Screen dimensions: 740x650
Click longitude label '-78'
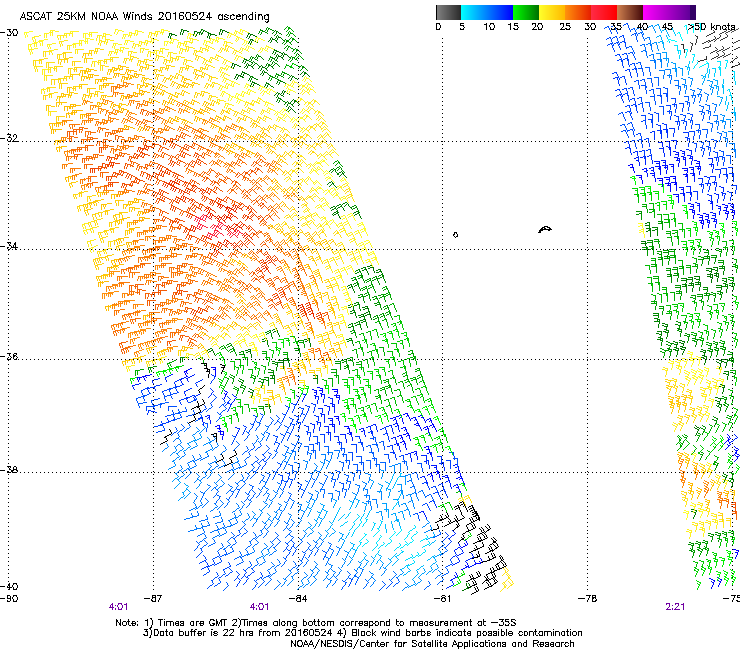[x=588, y=599]
